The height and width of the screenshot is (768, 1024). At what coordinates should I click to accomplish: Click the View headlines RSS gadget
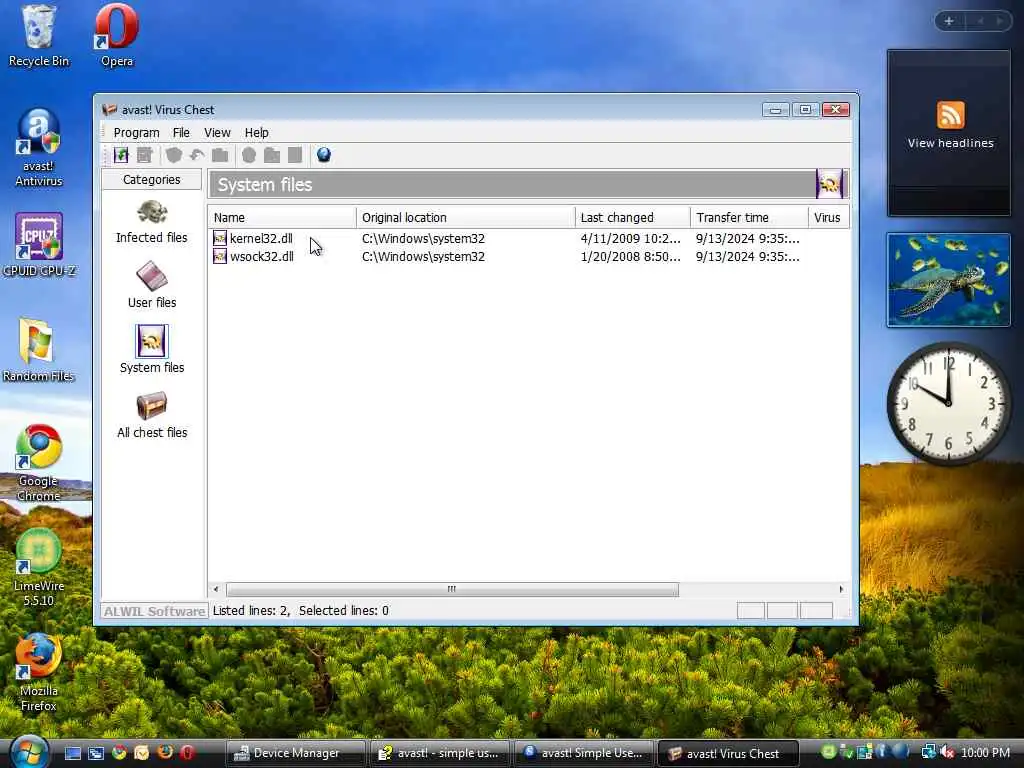(x=949, y=133)
